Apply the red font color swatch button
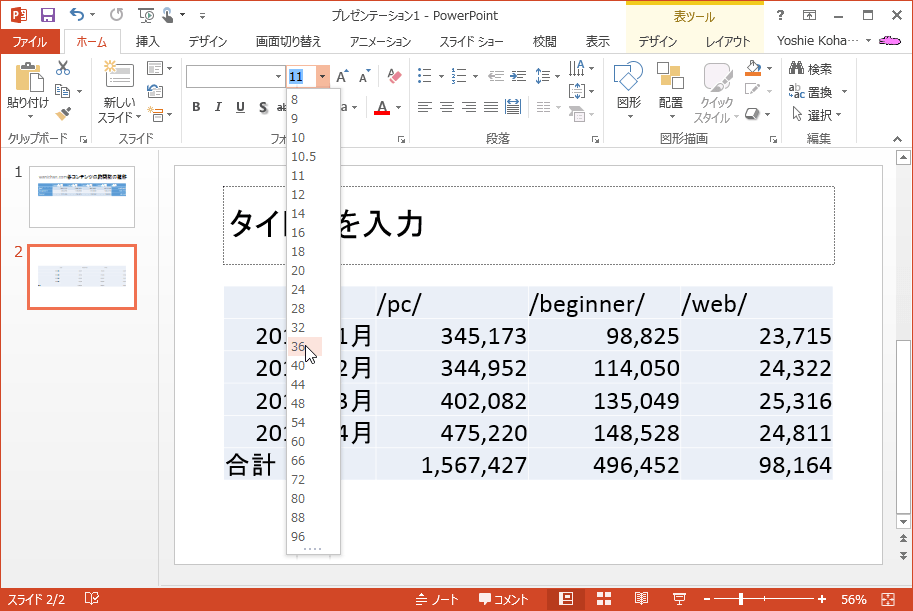 tap(382, 107)
